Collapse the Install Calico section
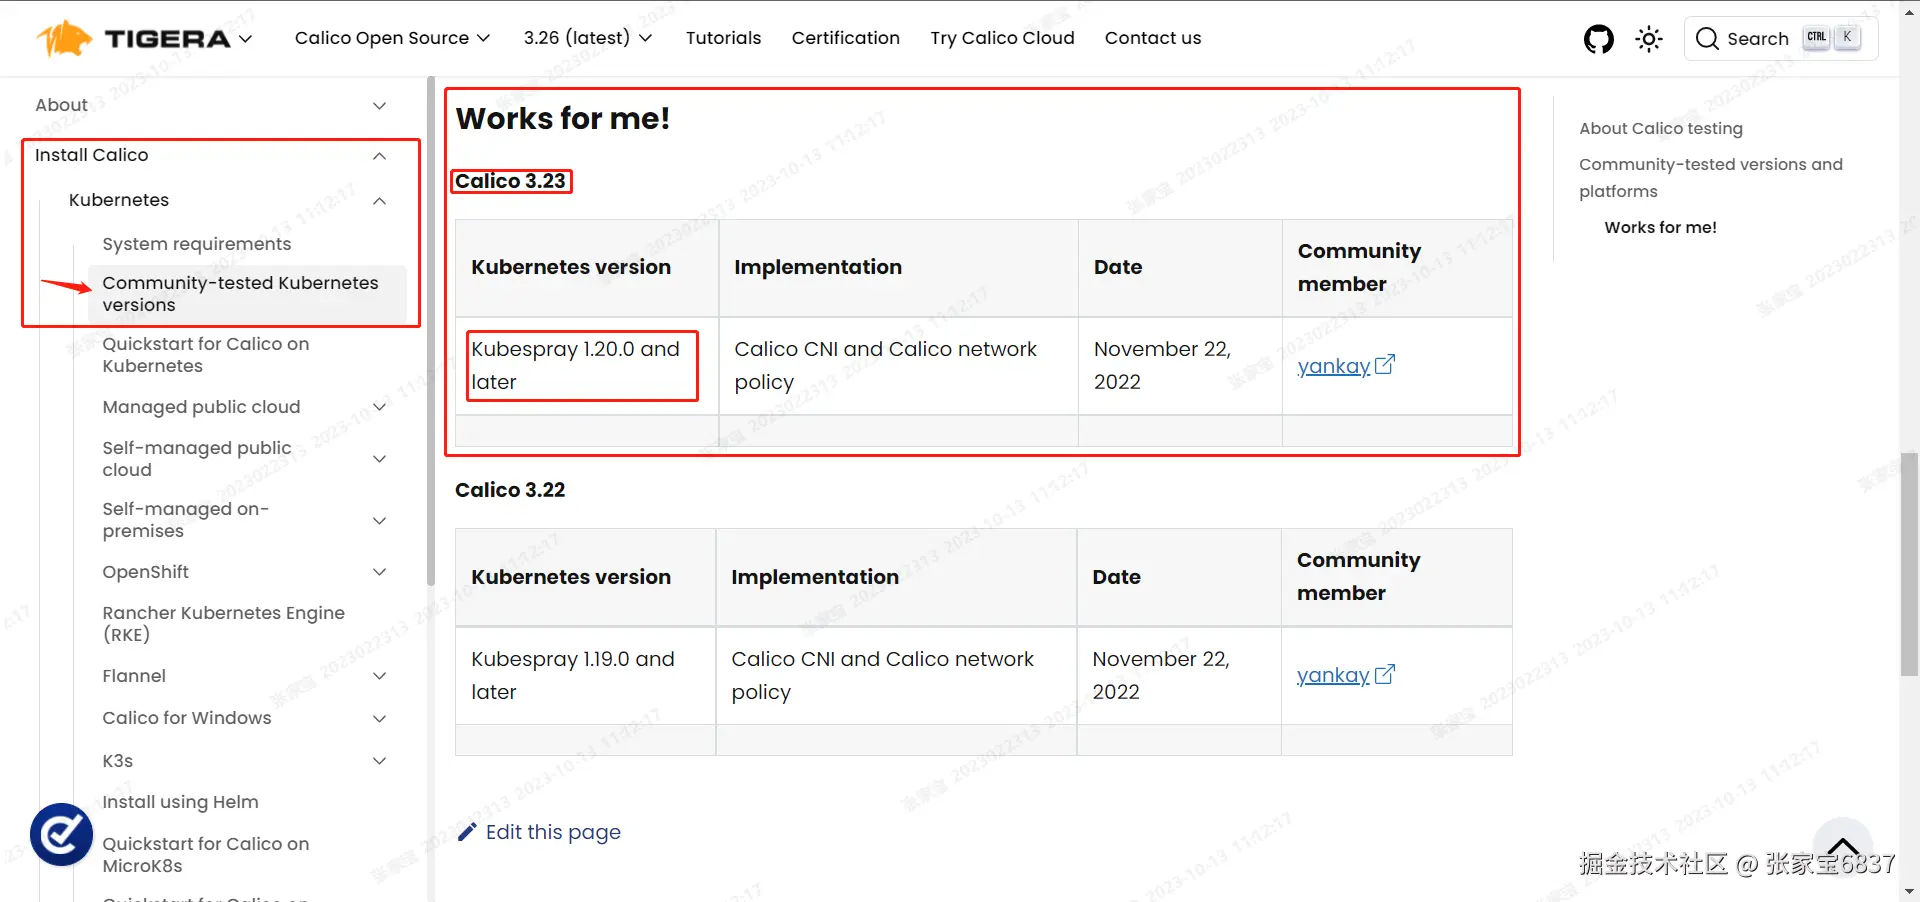 click(x=379, y=155)
